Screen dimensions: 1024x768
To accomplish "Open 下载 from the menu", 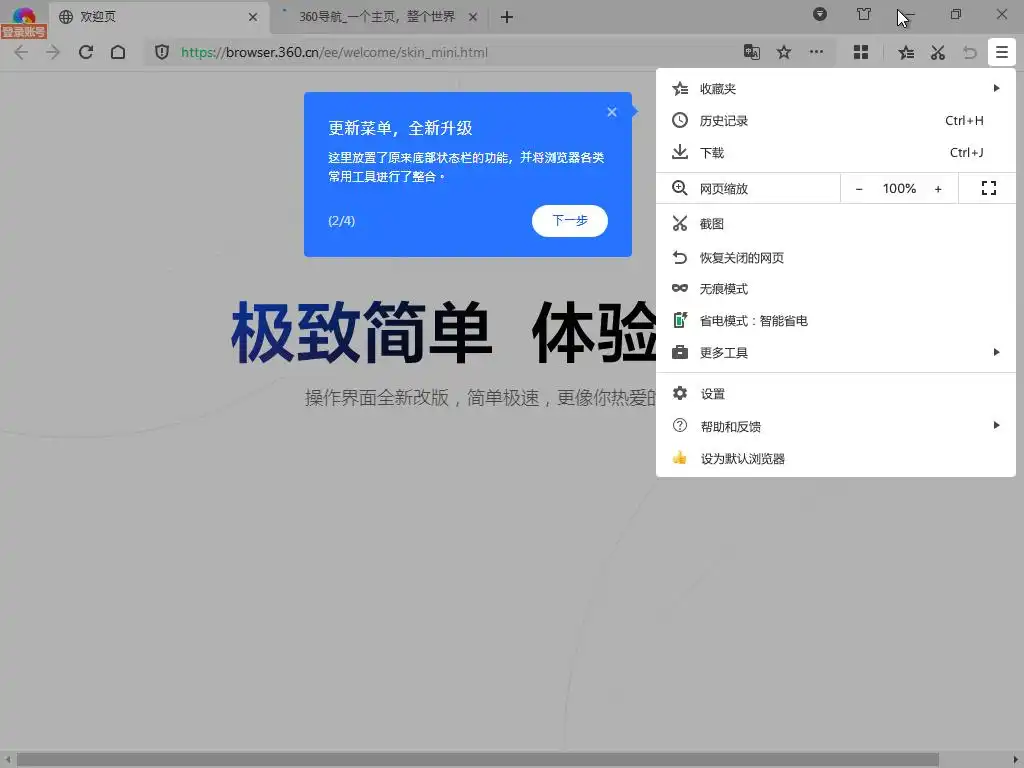I will coord(835,152).
